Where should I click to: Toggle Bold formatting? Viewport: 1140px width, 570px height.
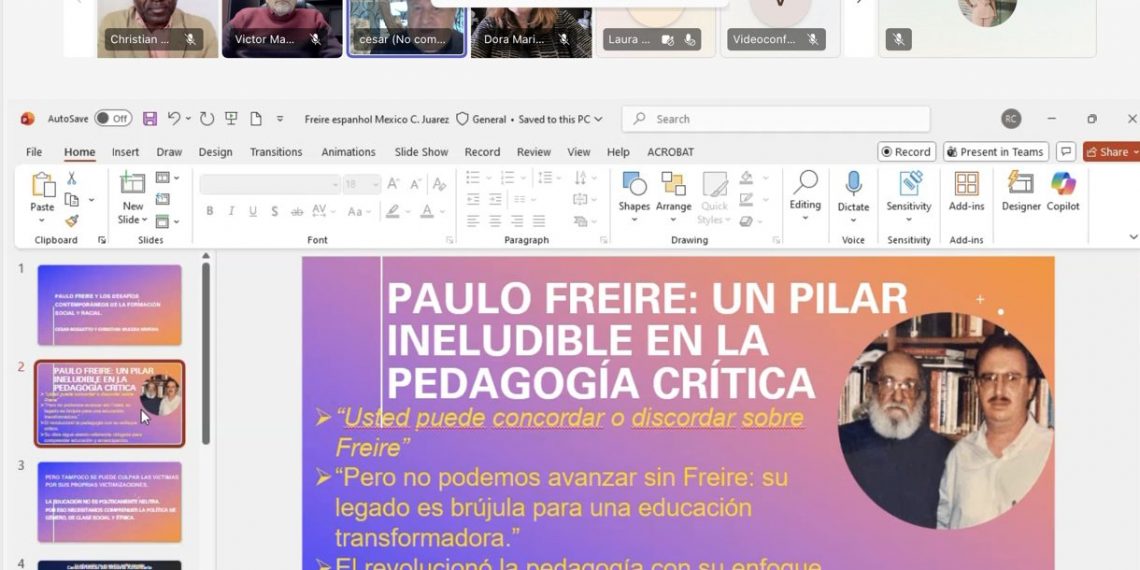pyautogui.click(x=210, y=211)
